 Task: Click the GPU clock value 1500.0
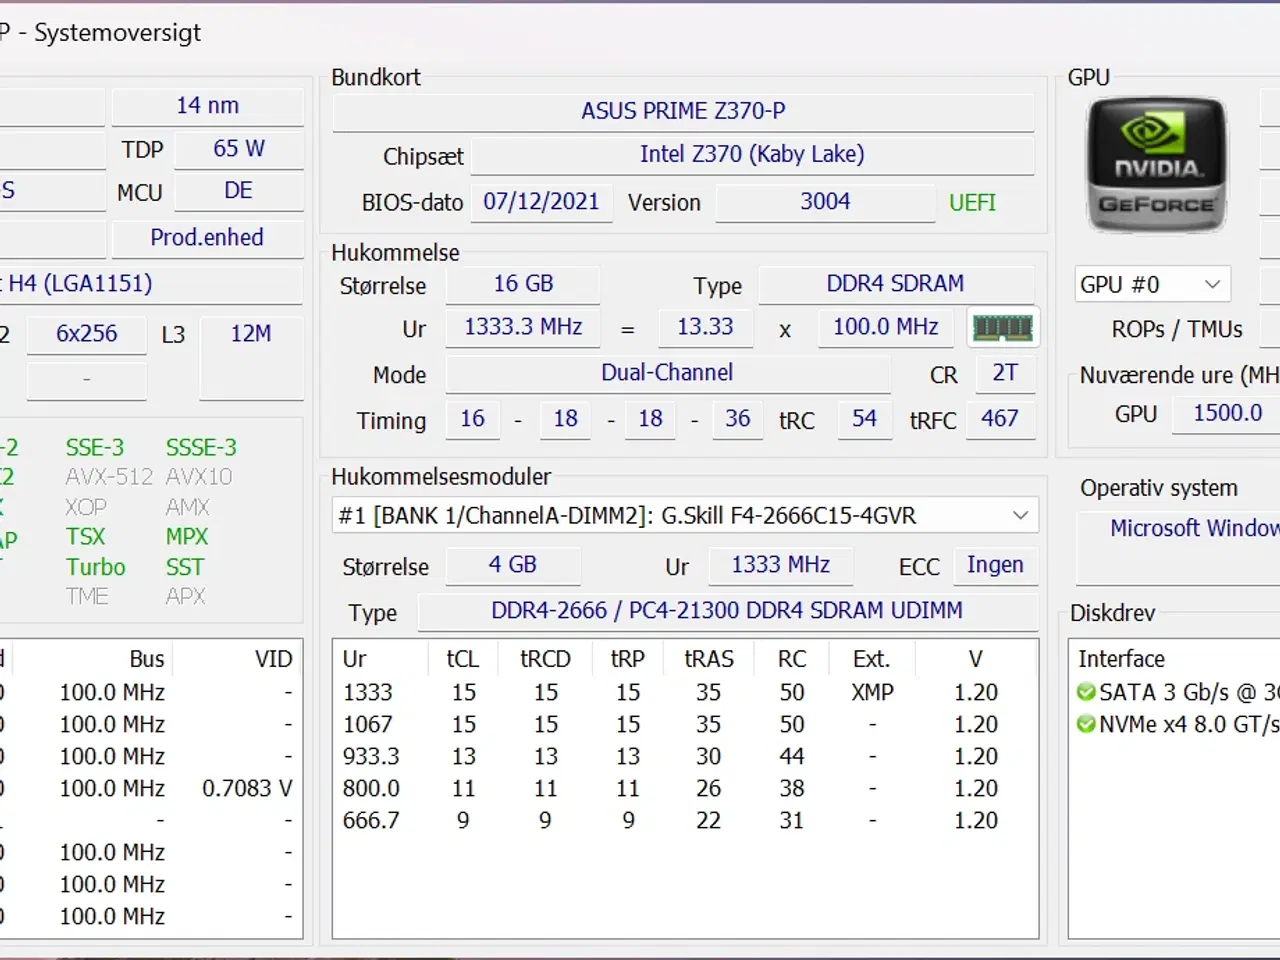tap(1227, 413)
